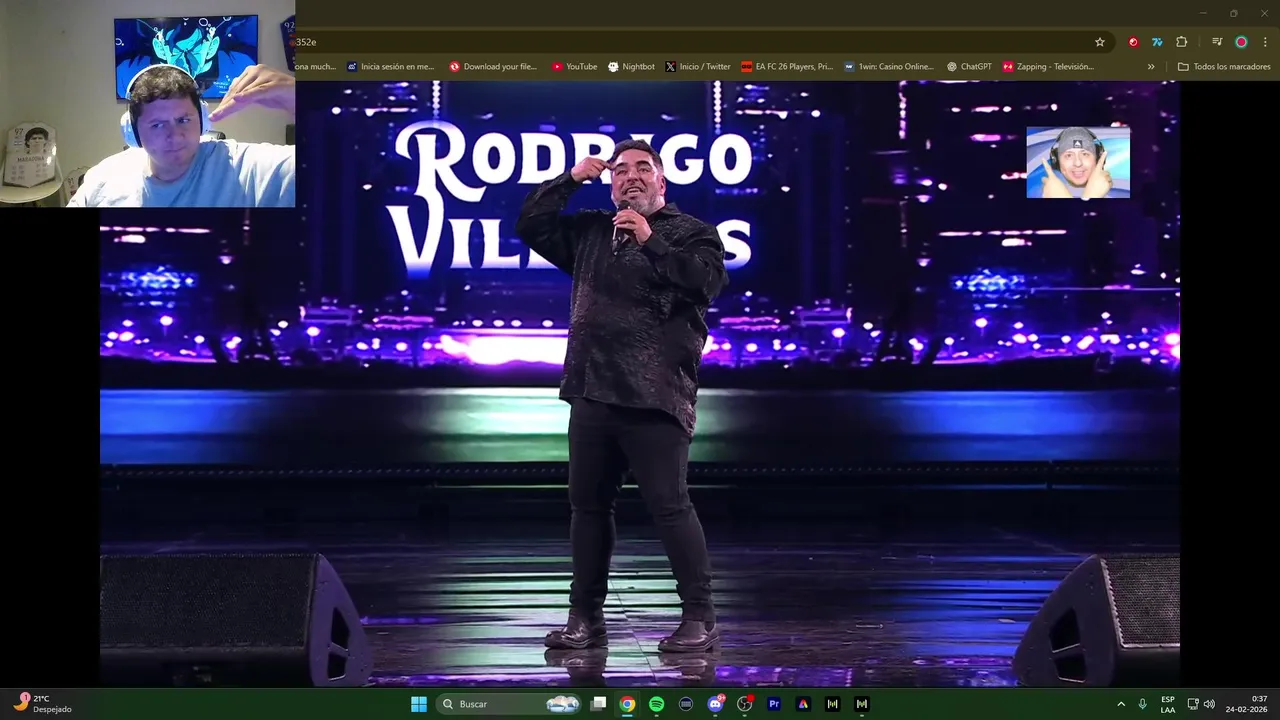Open the YouTube bookmark

tap(574, 67)
